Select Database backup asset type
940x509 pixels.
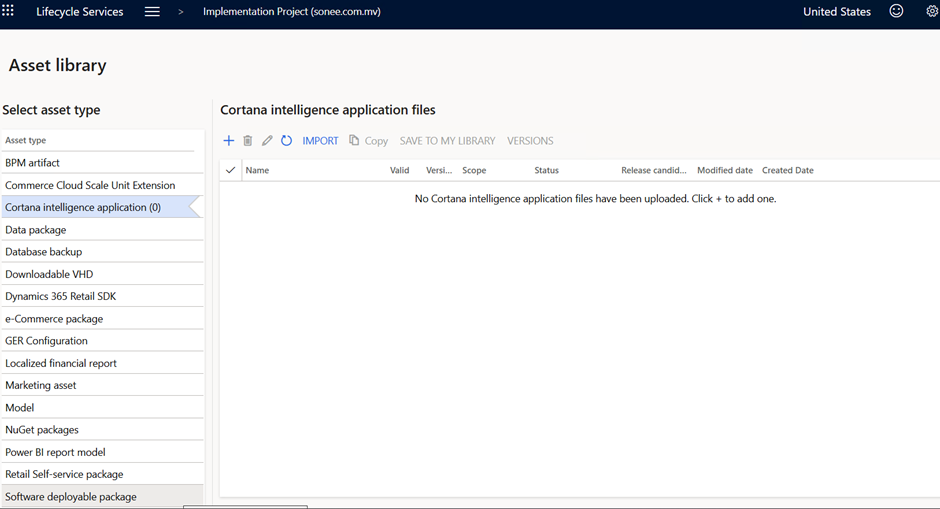point(103,252)
